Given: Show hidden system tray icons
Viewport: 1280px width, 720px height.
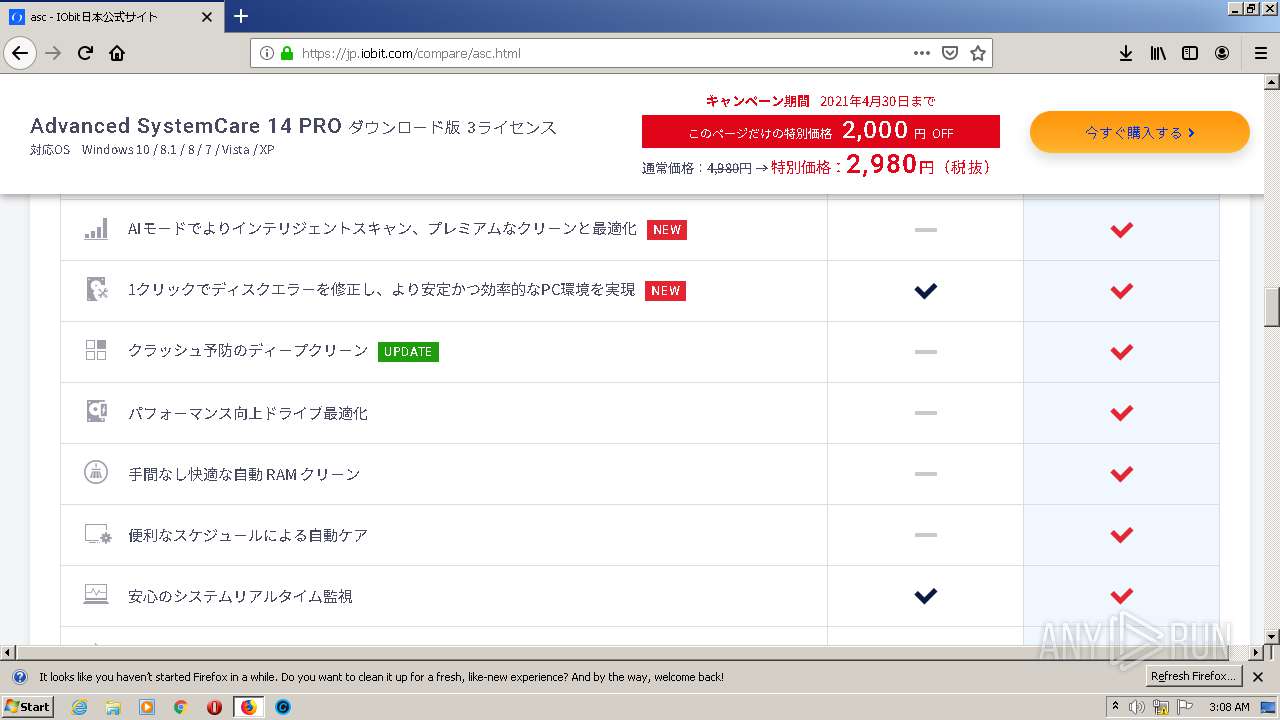Looking at the screenshot, I should [x=1115, y=707].
